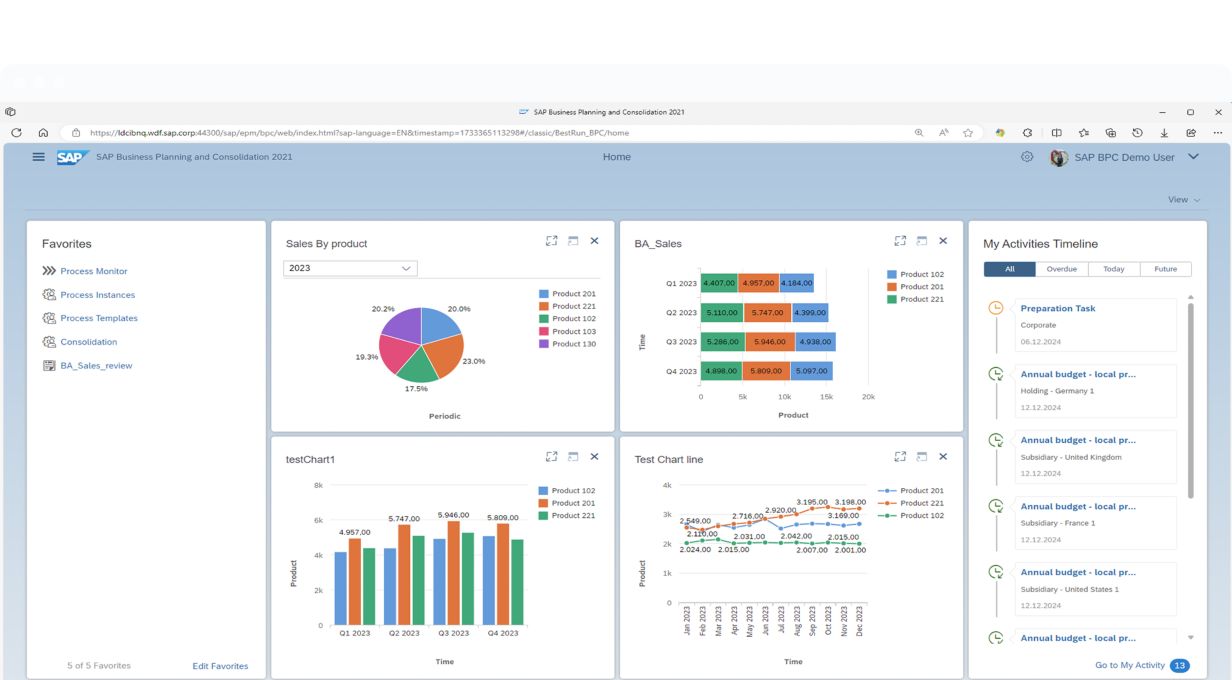Click the Process Monitor icon in Favorites
Screen dimensions: 1232x680
pos(49,271)
